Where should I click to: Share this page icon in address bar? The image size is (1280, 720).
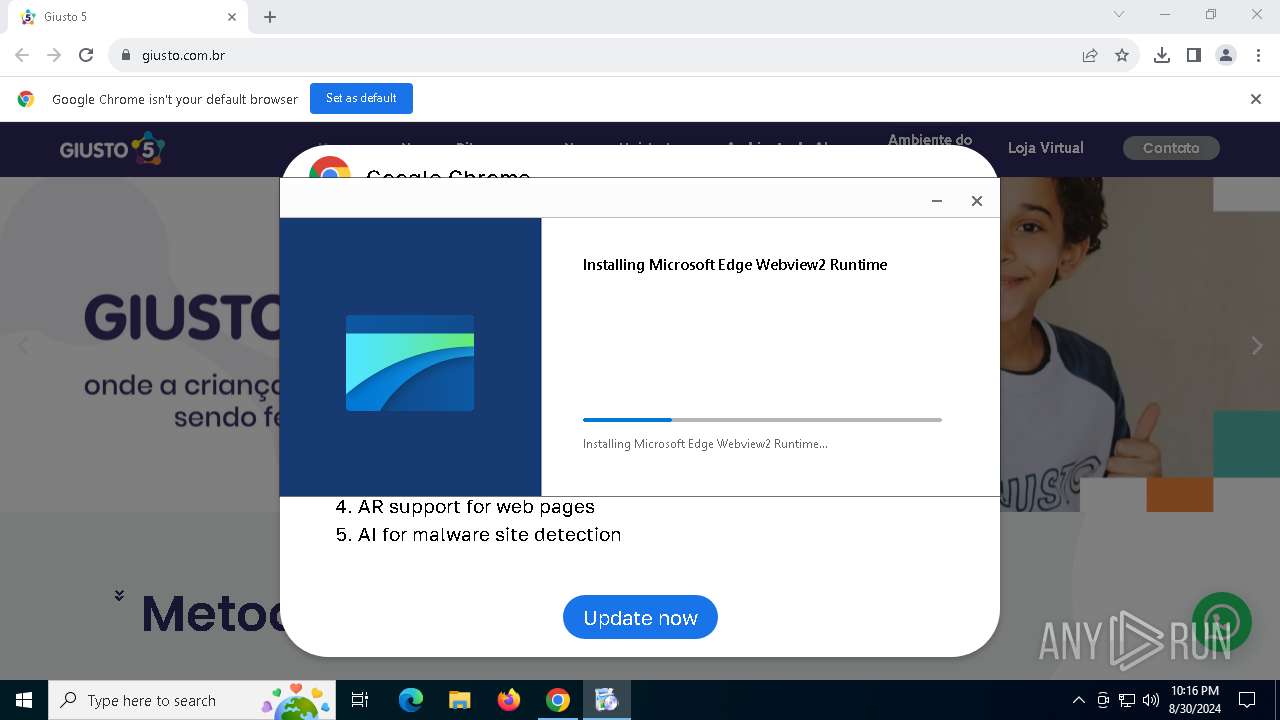click(x=1090, y=55)
